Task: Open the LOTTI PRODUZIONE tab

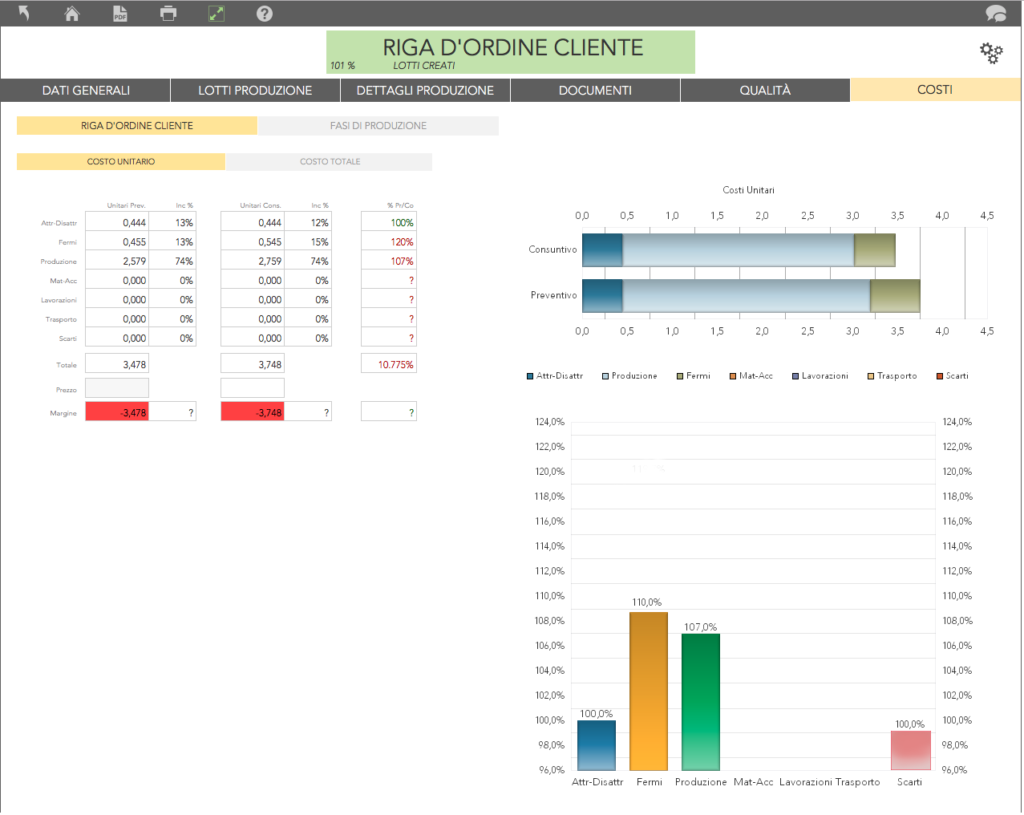Action: [x=255, y=90]
